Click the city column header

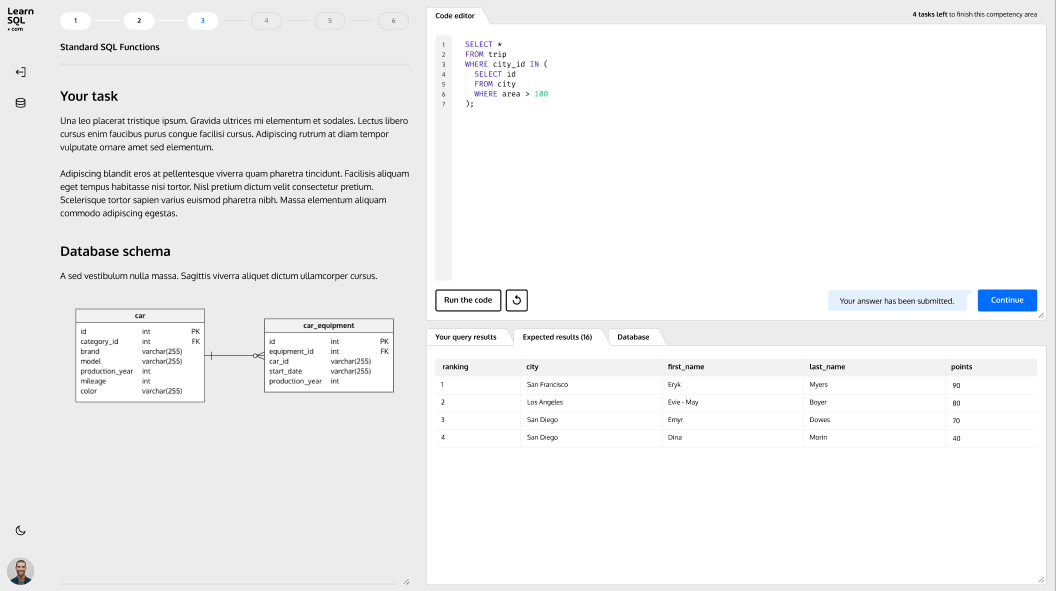532,367
